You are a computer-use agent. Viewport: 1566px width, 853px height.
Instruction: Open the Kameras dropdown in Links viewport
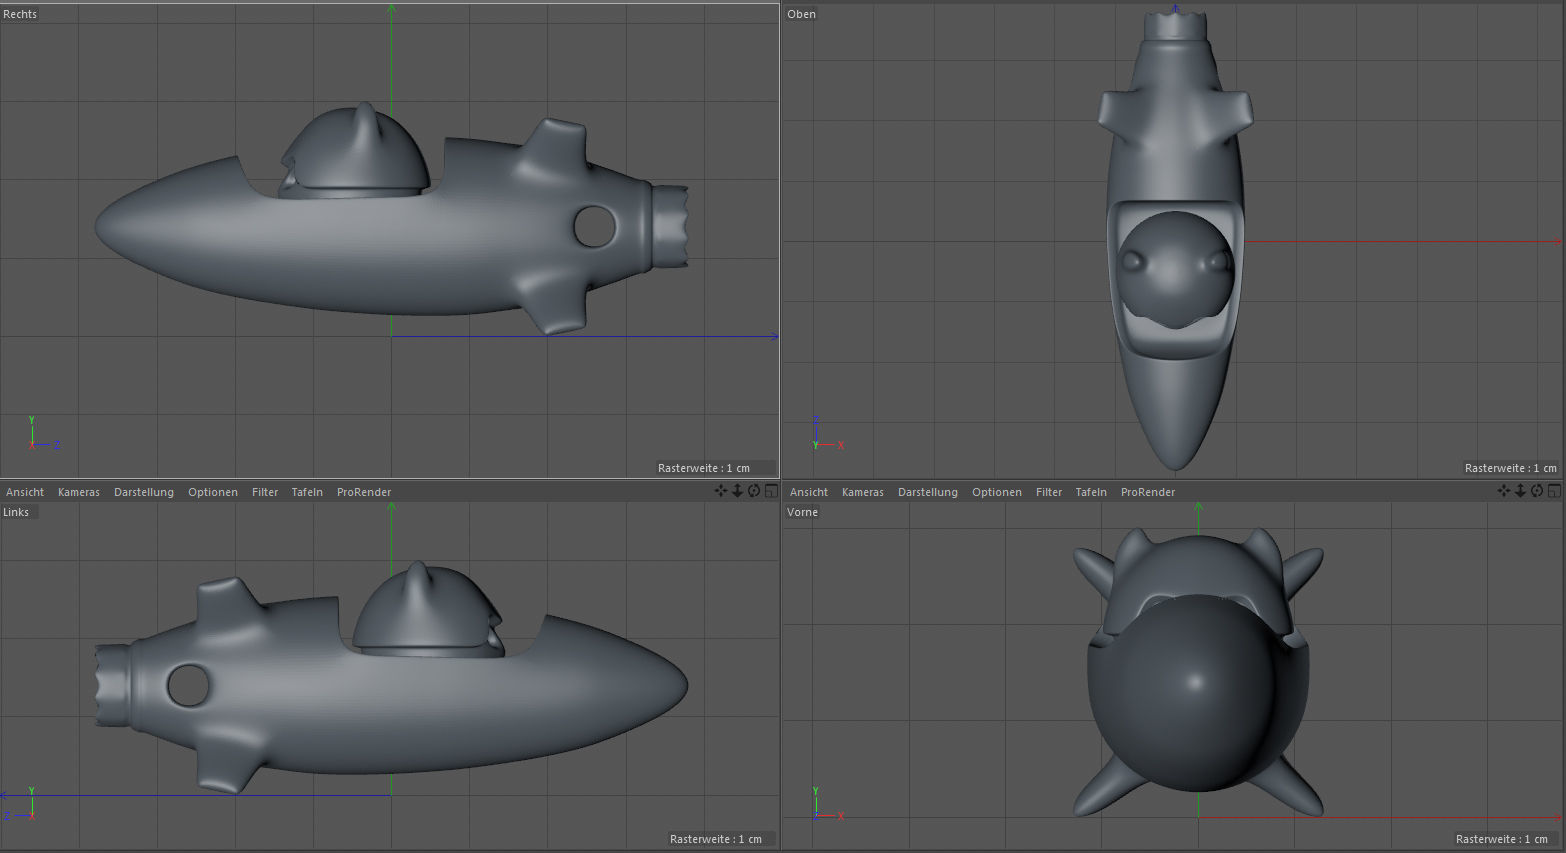pyautogui.click(x=78, y=491)
